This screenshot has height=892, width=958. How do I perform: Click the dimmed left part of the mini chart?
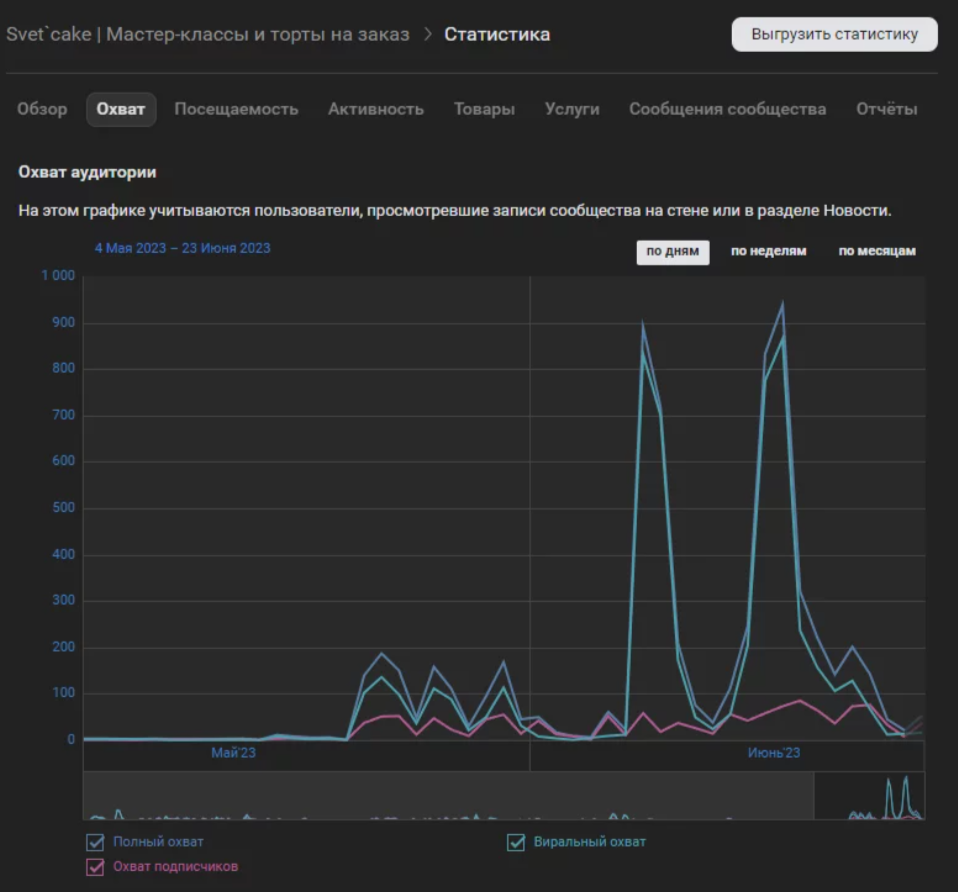click(448, 796)
